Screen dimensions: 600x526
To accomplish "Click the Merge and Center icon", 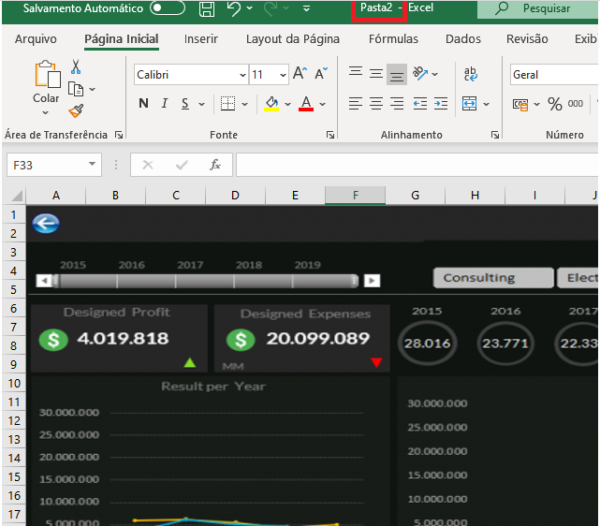I will (470, 104).
